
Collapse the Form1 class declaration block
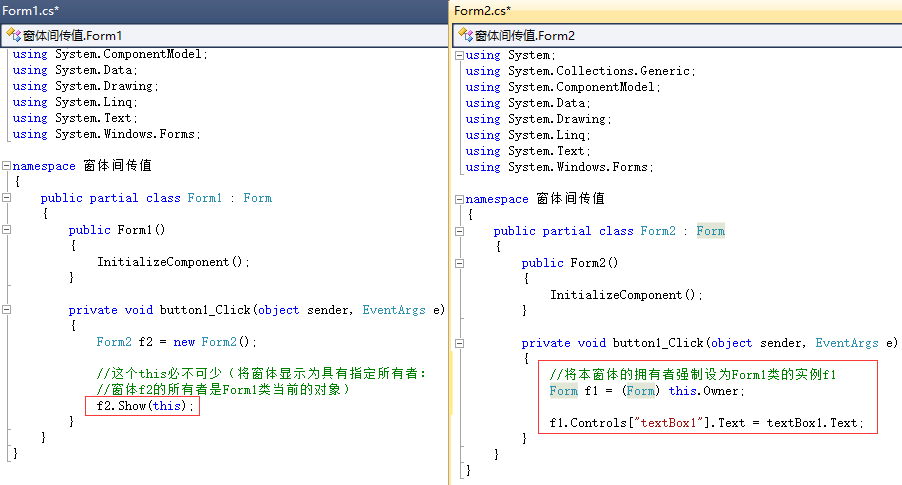click(6, 197)
